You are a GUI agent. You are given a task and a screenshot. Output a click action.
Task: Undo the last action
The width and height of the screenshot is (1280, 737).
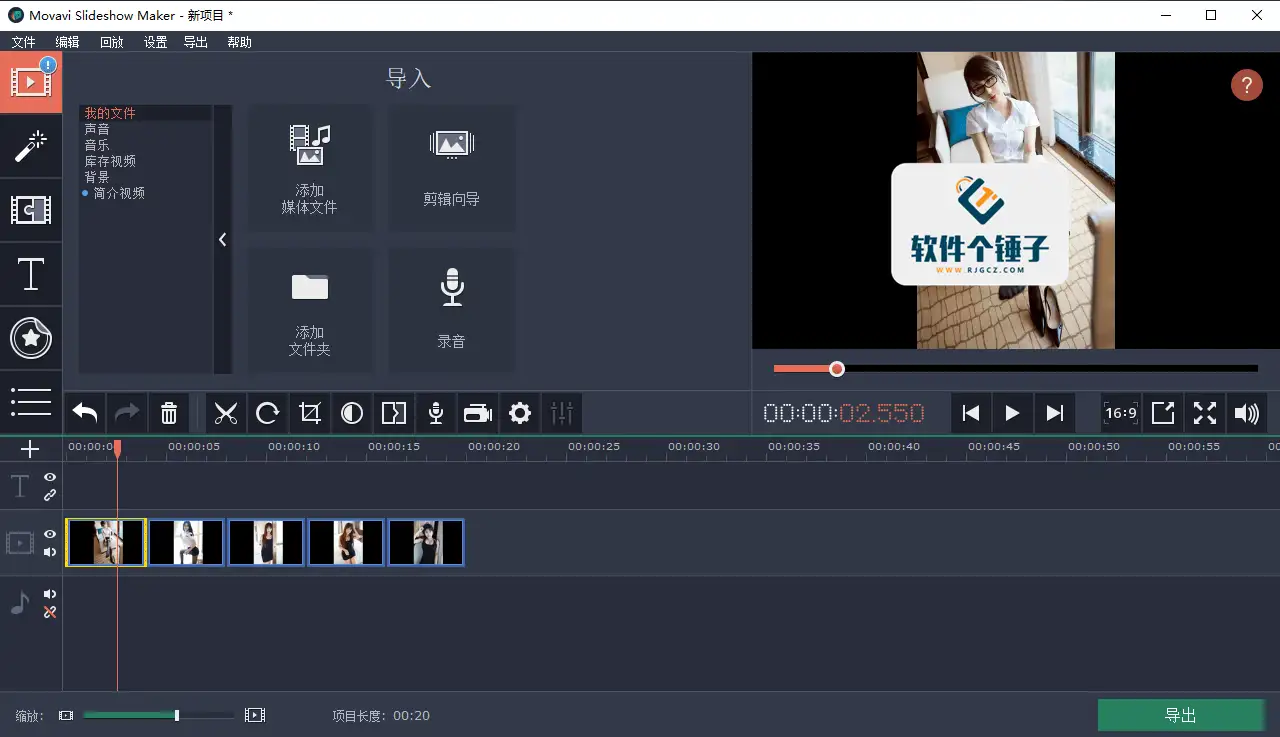pyautogui.click(x=86, y=413)
